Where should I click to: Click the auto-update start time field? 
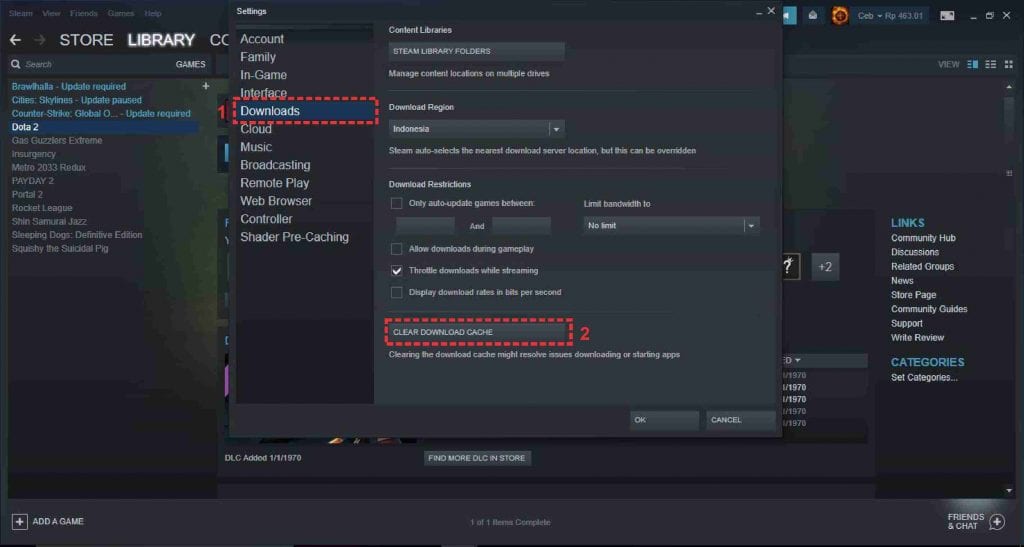(425, 226)
